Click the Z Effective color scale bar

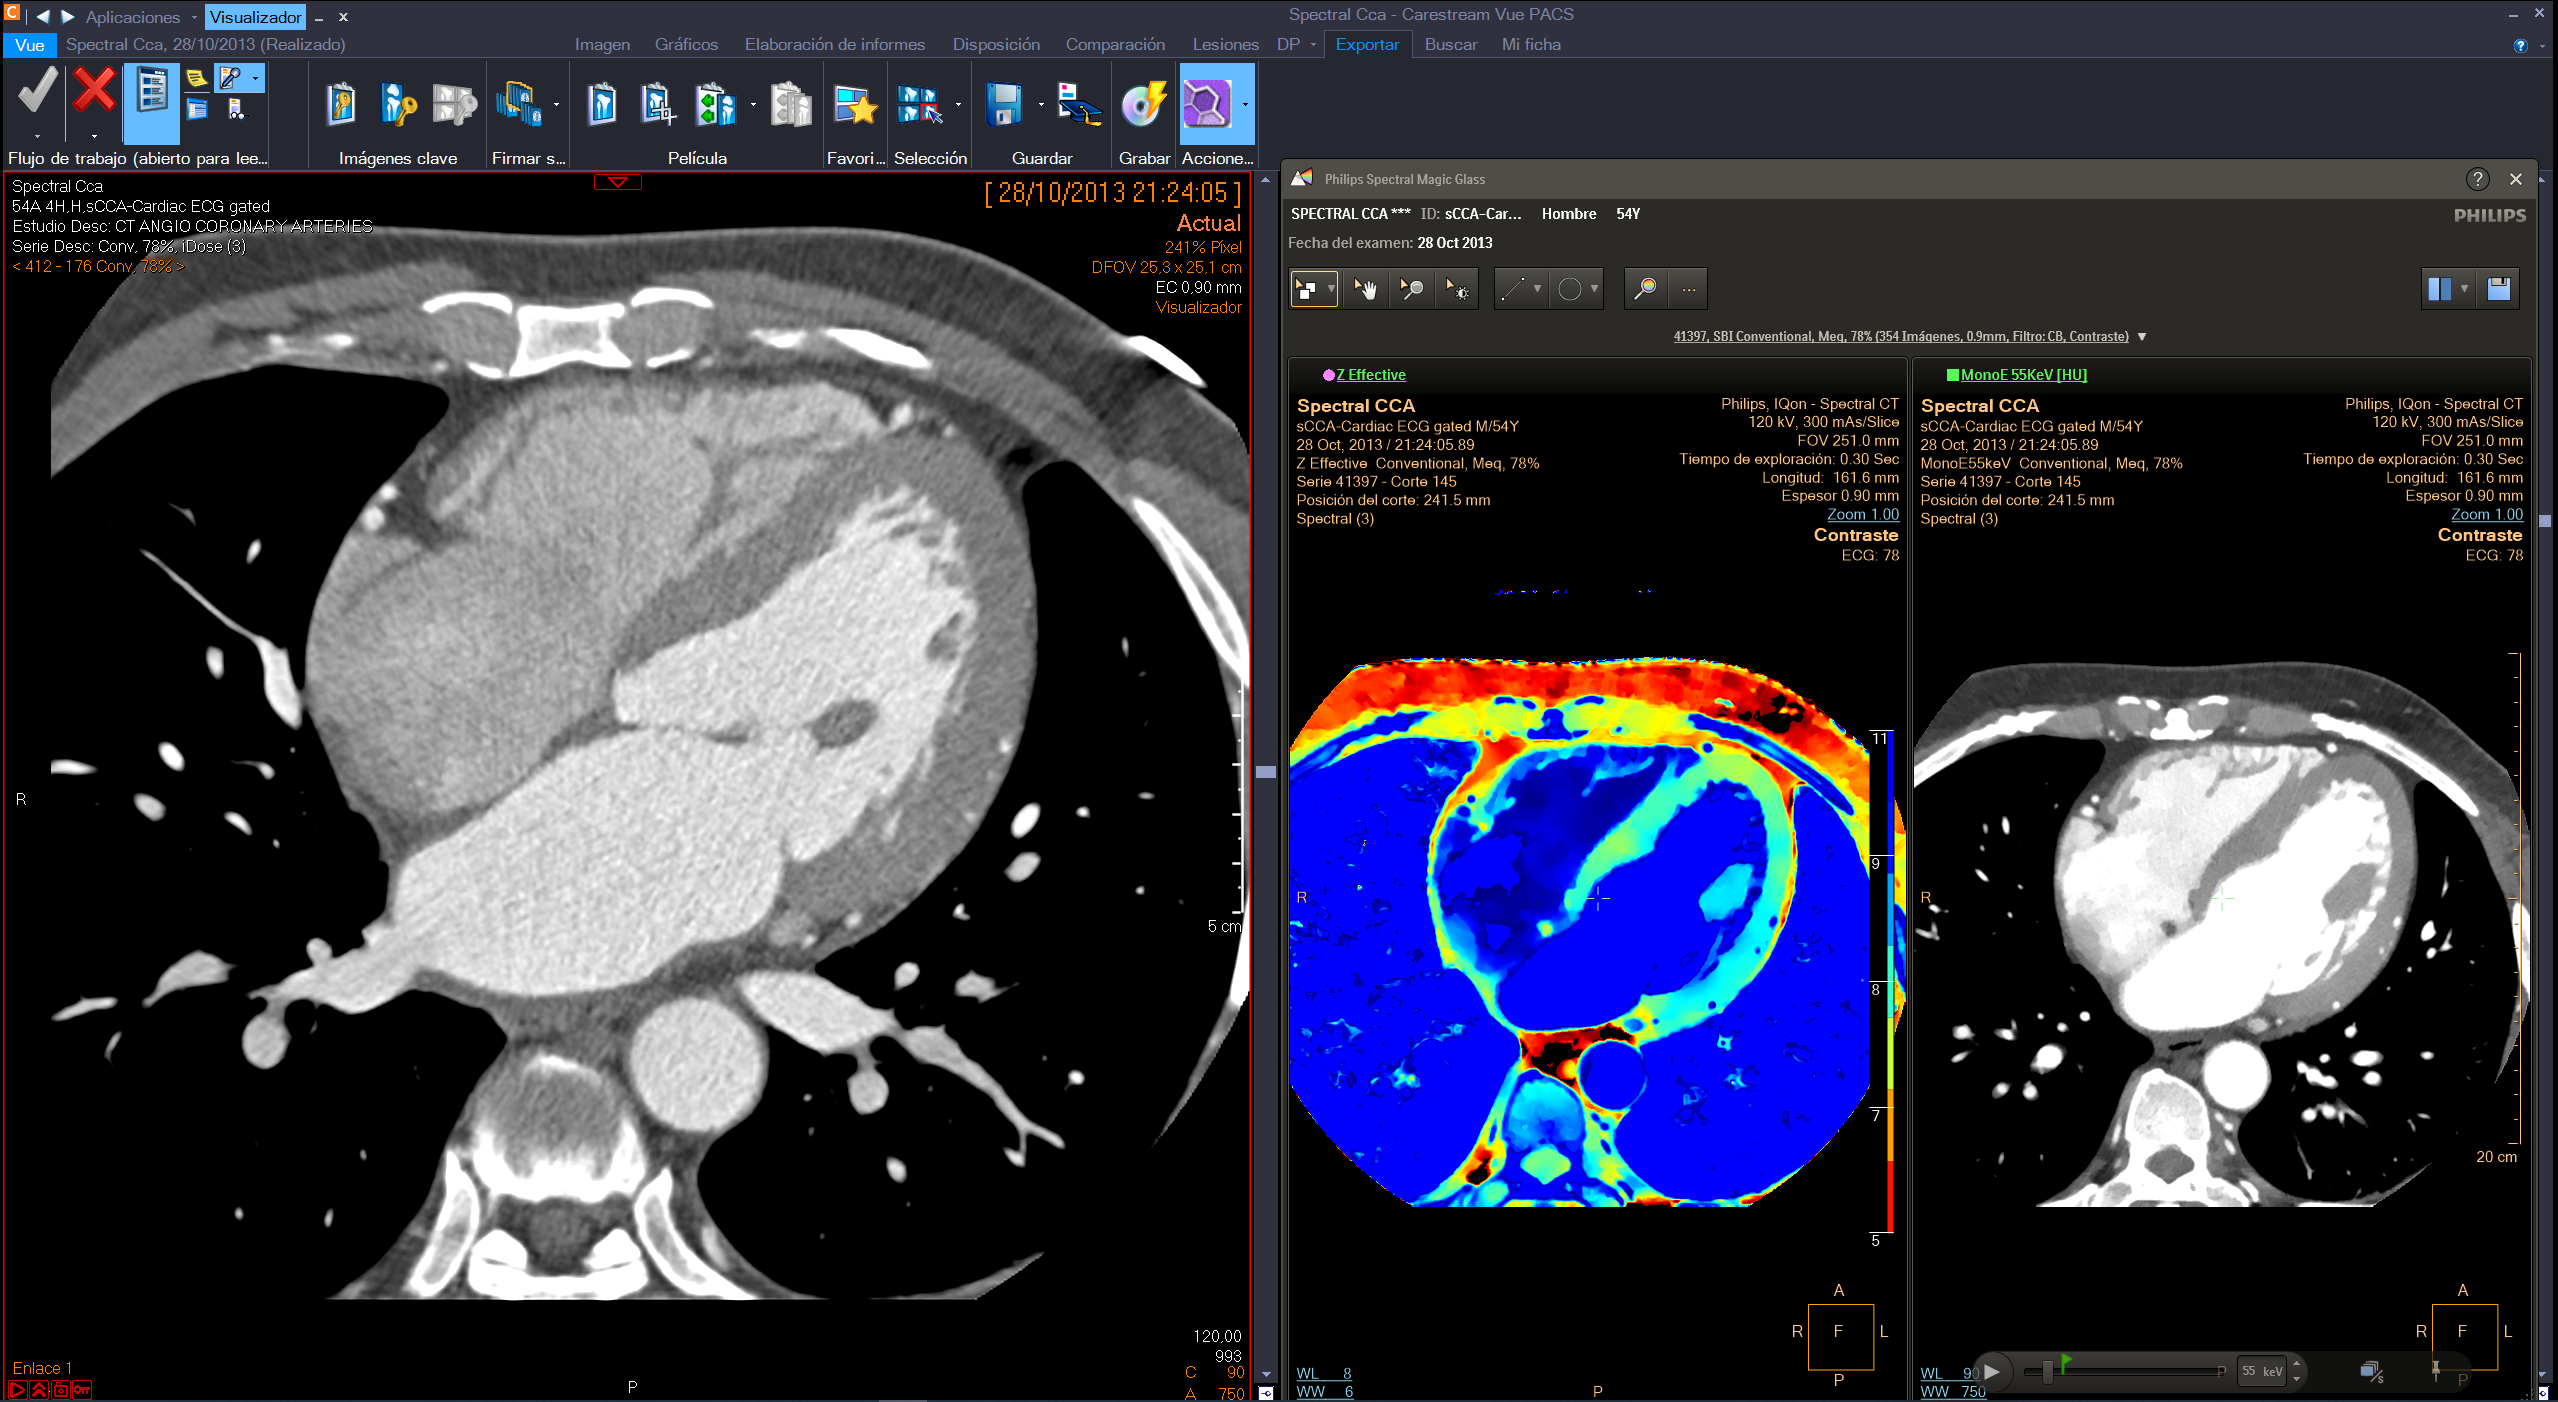coord(1890,982)
